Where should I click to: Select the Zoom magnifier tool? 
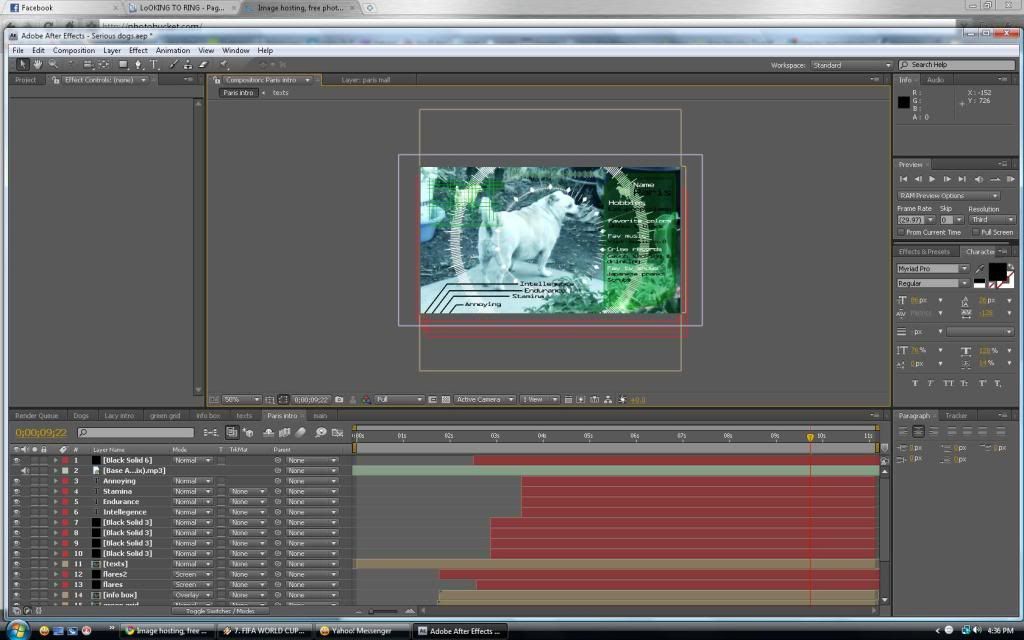tap(52, 65)
